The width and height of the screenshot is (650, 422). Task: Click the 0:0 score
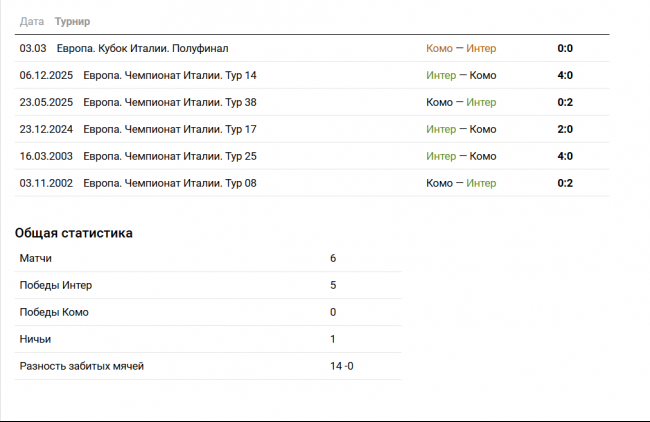[x=565, y=49]
